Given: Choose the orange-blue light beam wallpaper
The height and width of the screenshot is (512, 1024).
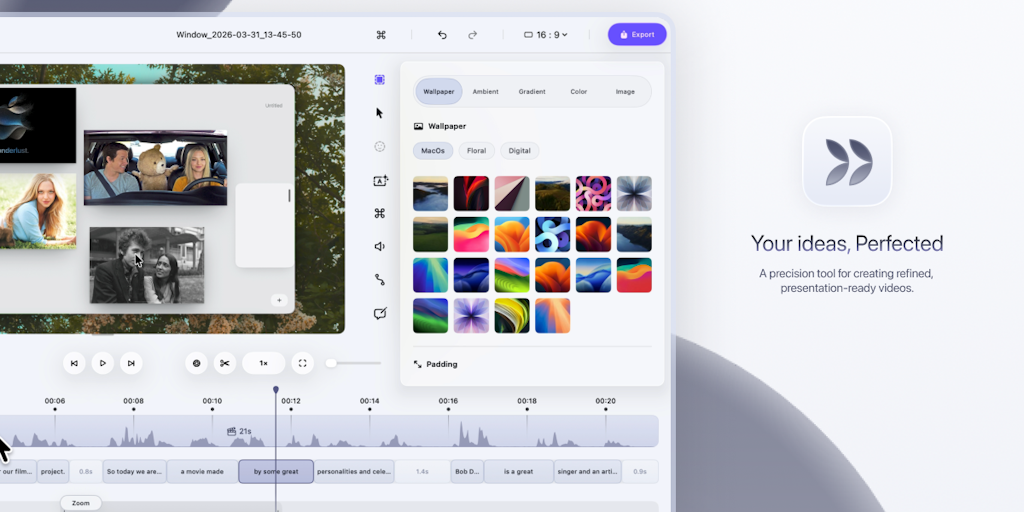Looking at the screenshot, I should point(552,316).
